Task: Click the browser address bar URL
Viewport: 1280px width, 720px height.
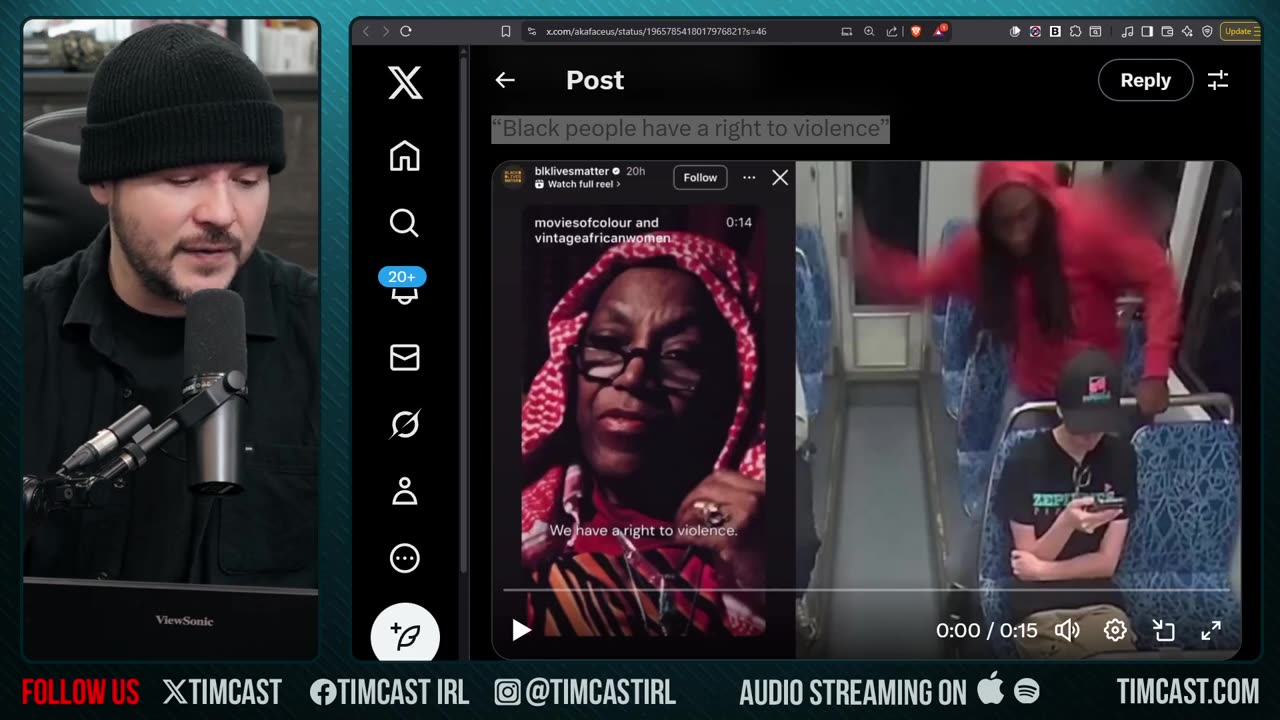Action: [x=656, y=31]
